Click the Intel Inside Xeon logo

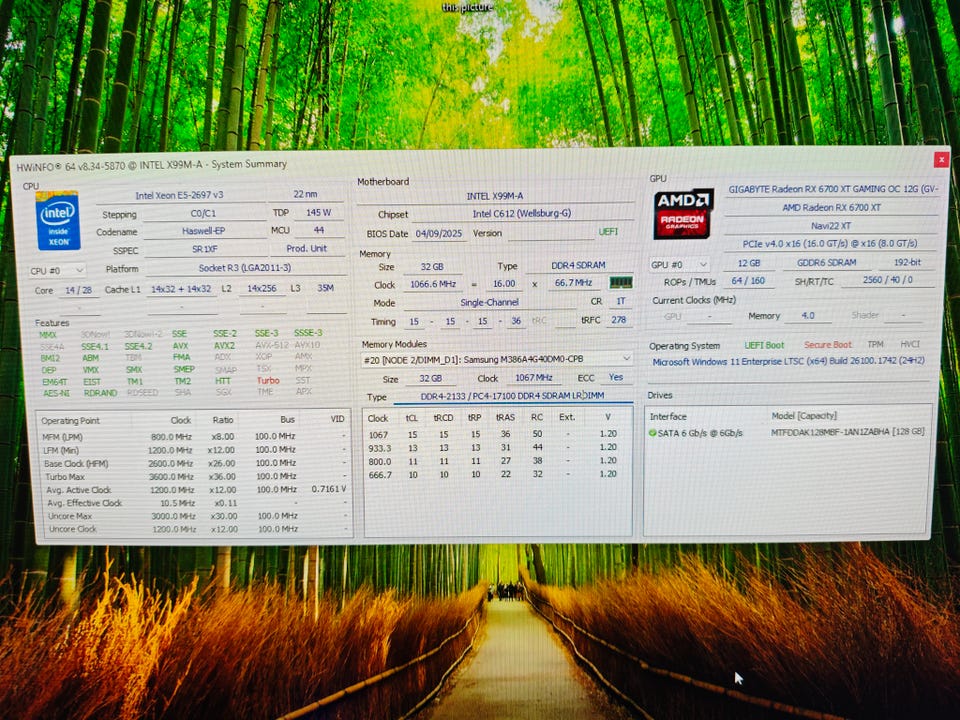point(58,220)
